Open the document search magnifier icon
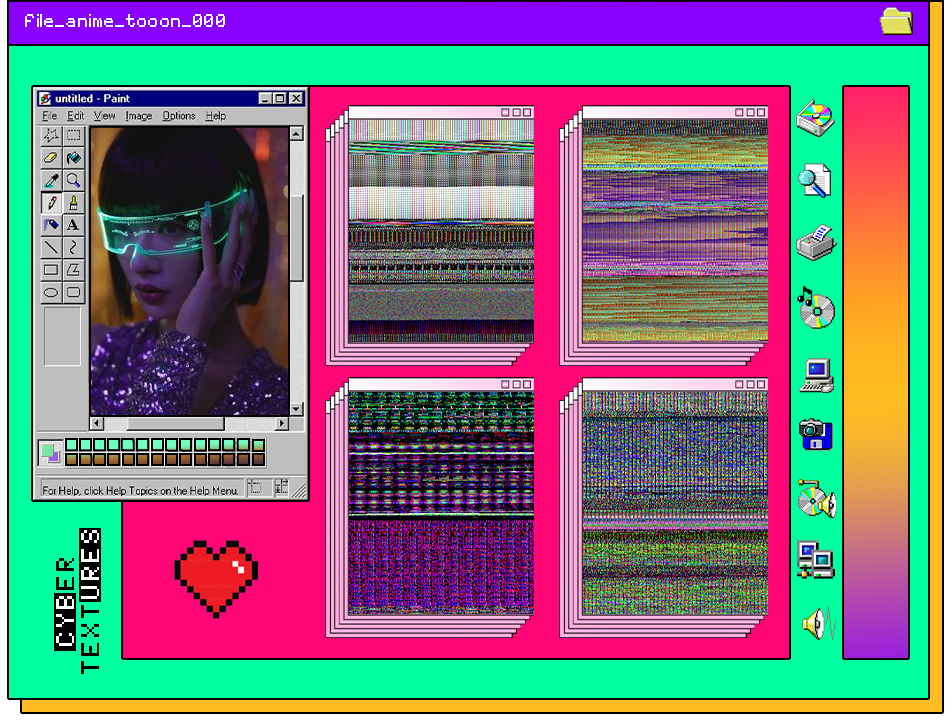Image resolution: width=950 pixels, height=723 pixels. pos(815,181)
